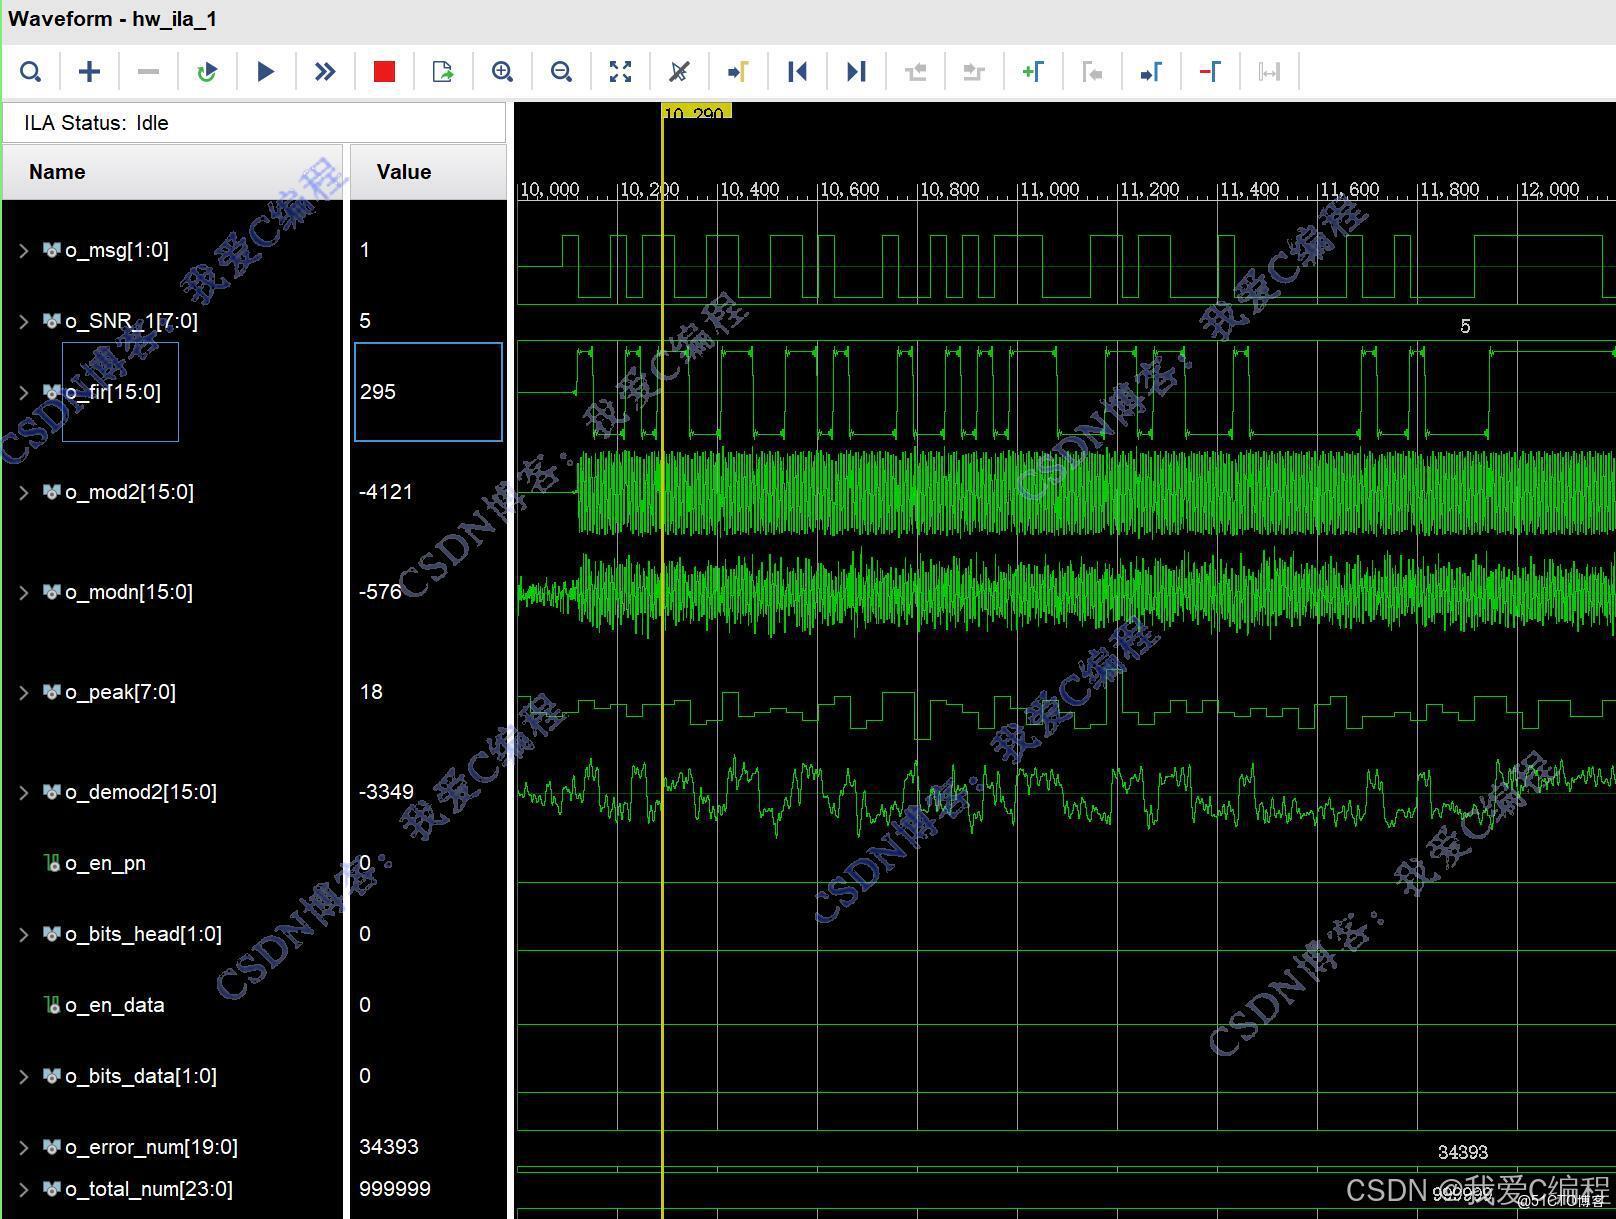
Task: Expand the o_demod2[15:0] bus
Action: pos(23,792)
